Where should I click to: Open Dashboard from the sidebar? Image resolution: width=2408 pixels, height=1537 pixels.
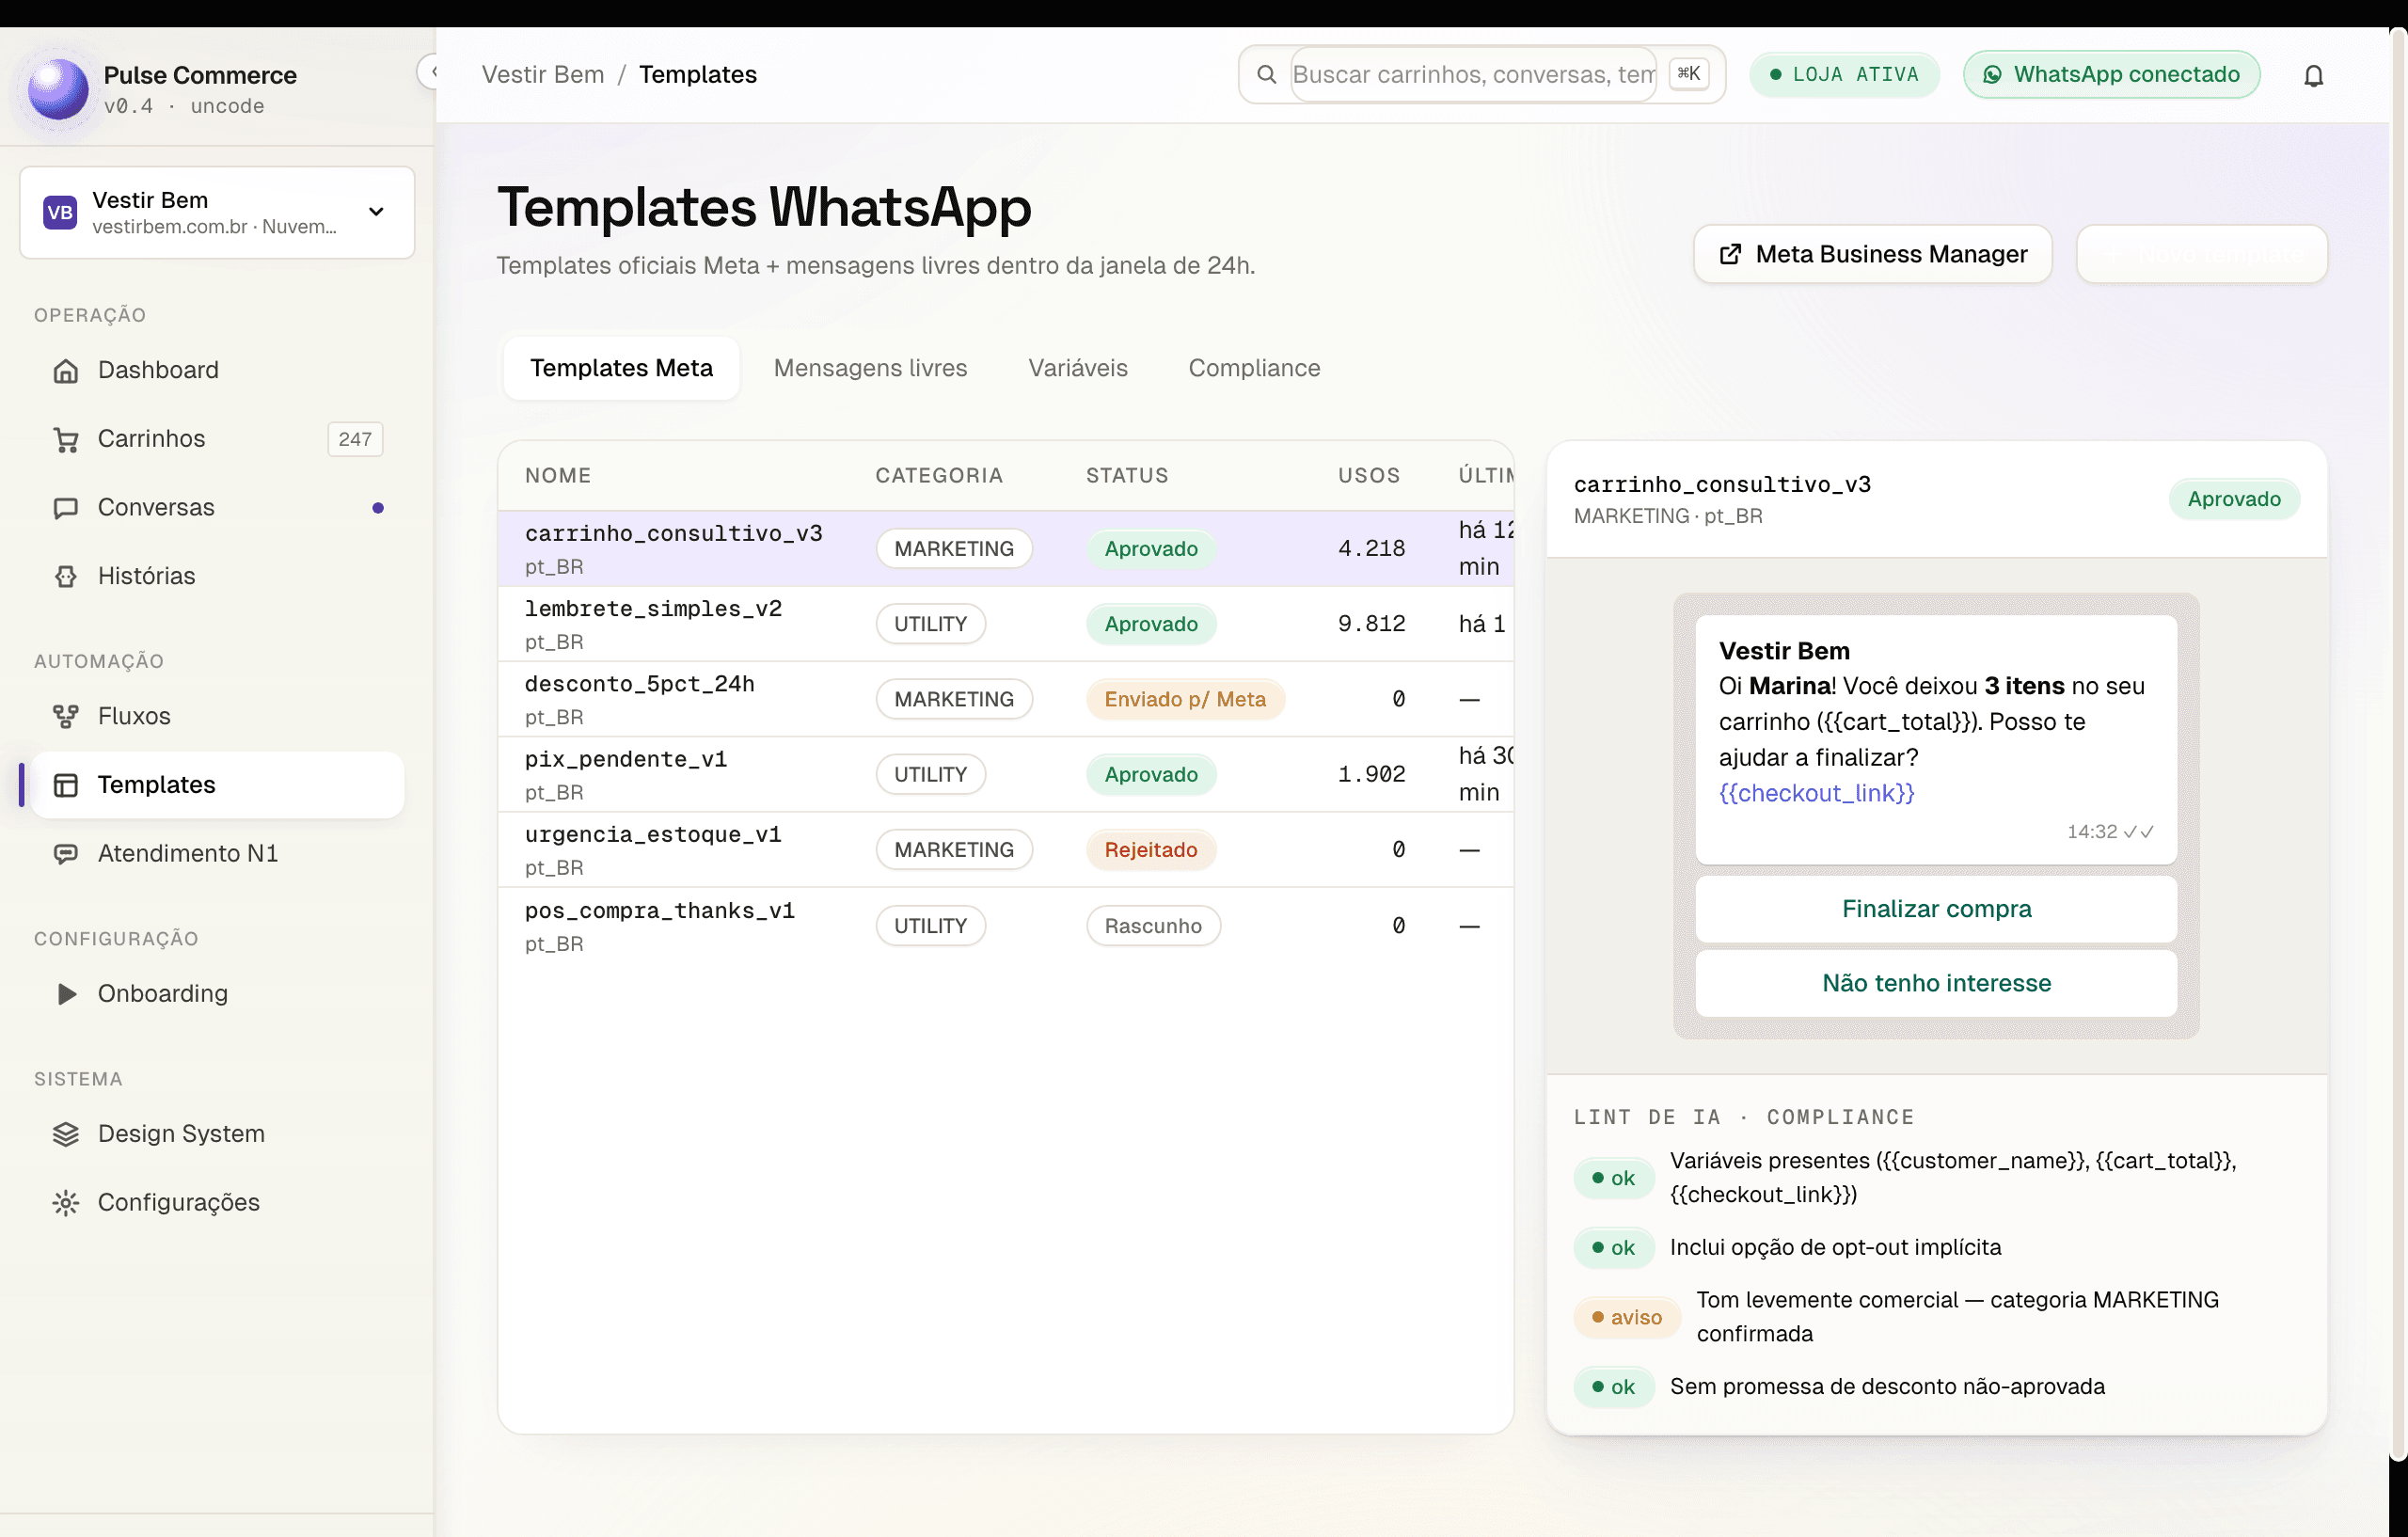click(217, 370)
